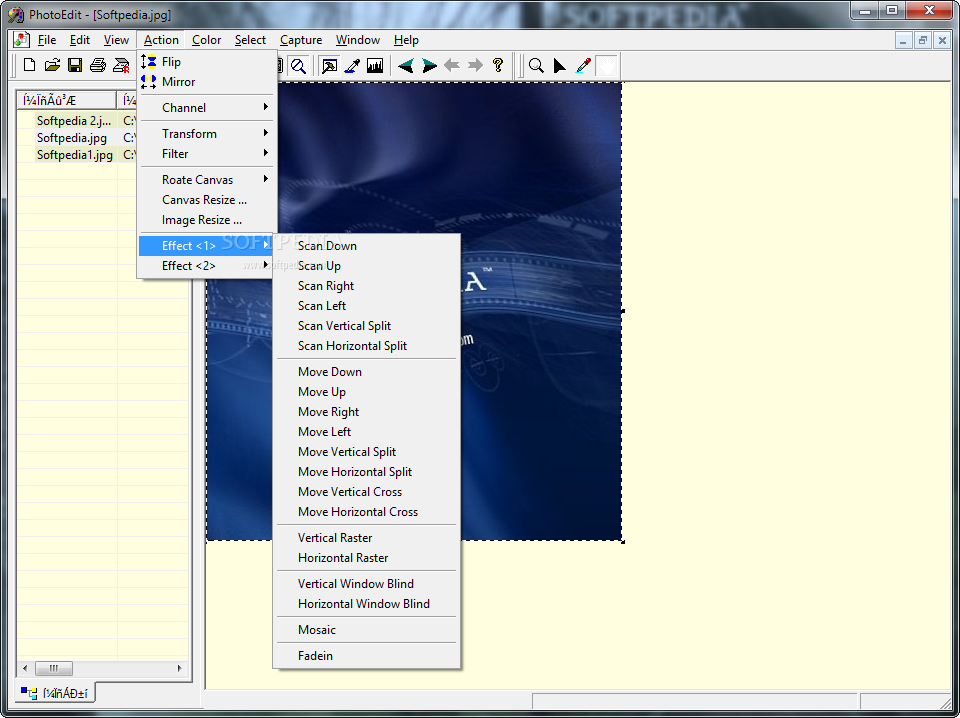Choose Canvas Resize from Action menu
The height and width of the screenshot is (718, 960).
pos(206,200)
